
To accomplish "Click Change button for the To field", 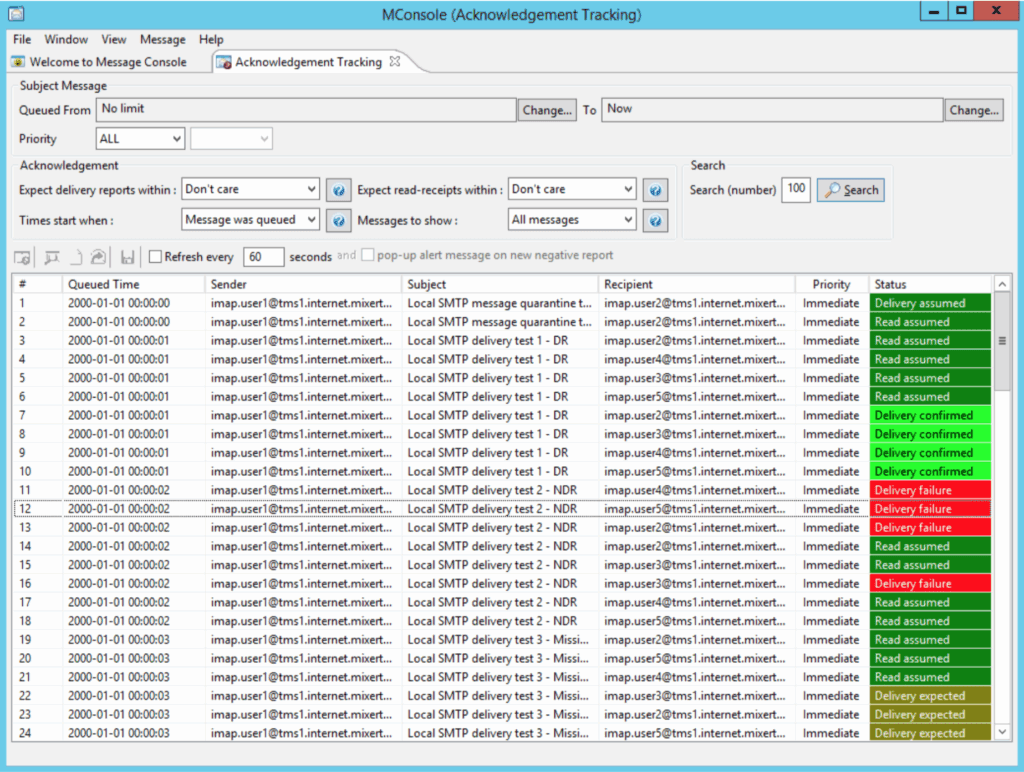I will pos(974,110).
